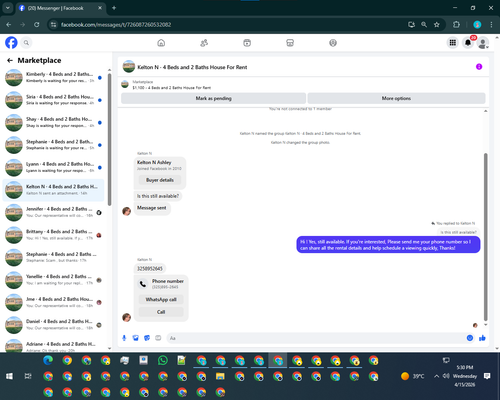This screenshot has width=500, height=400.
Task: Open the Groups icon in top navigation
Action: coord(333,43)
